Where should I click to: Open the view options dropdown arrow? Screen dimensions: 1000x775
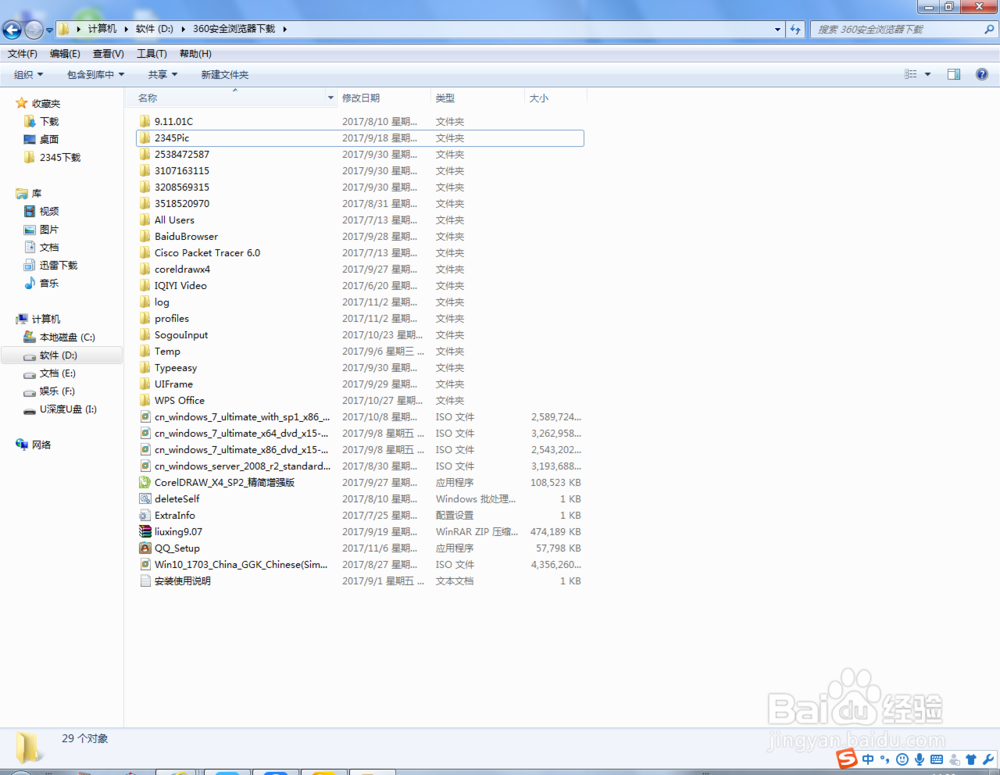click(928, 75)
